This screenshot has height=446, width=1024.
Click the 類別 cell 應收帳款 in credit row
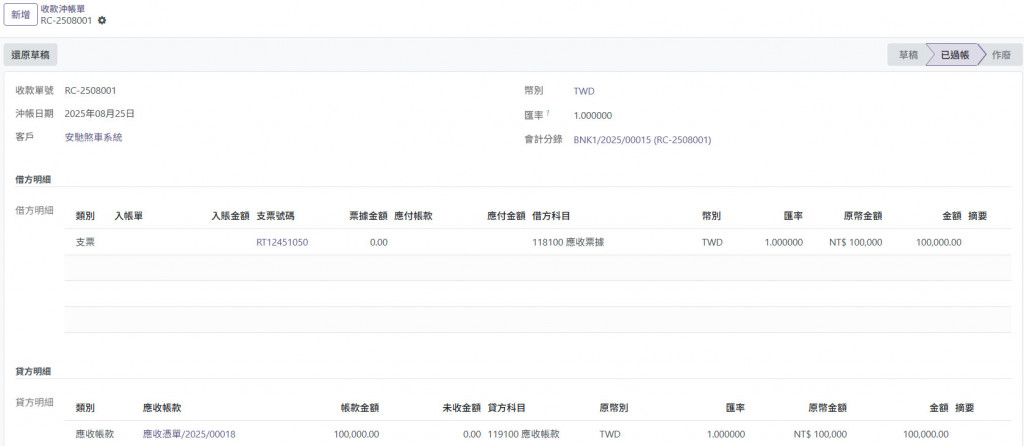[95, 434]
